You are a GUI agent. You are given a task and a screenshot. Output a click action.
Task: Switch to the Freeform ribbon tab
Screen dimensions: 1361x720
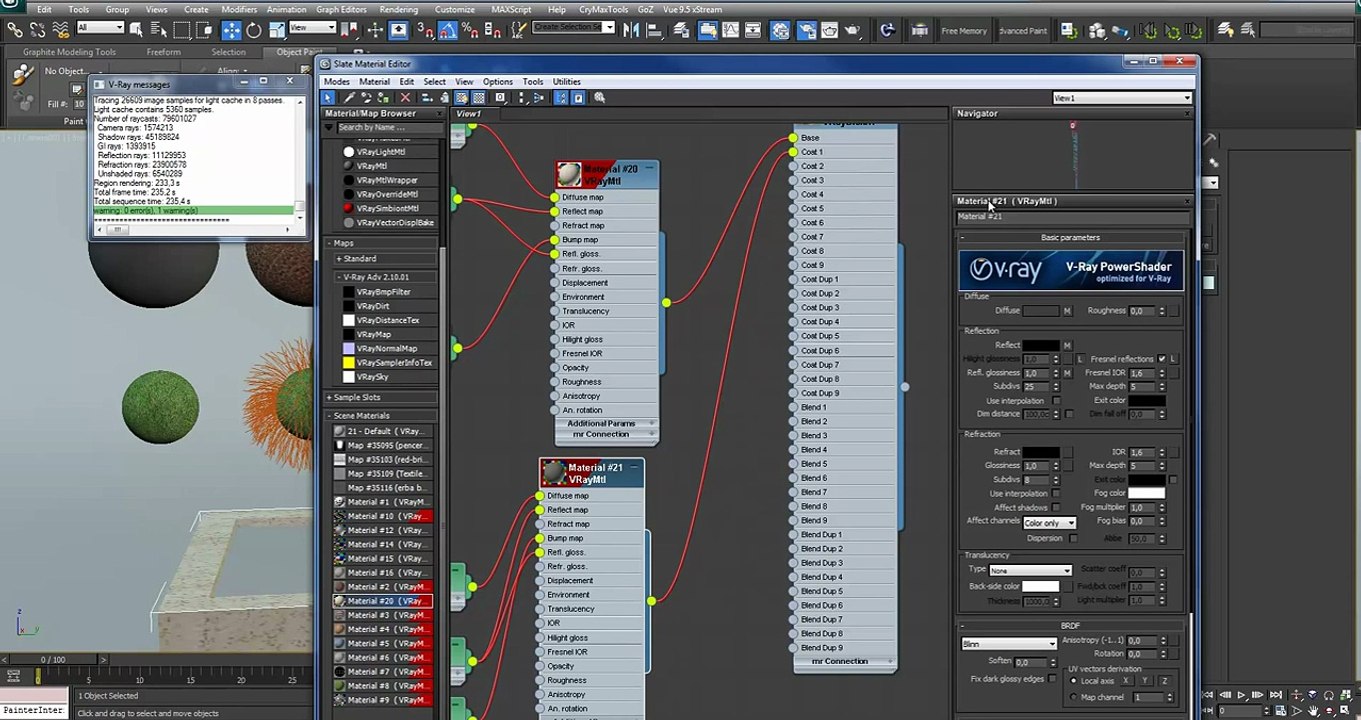[163, 52]
